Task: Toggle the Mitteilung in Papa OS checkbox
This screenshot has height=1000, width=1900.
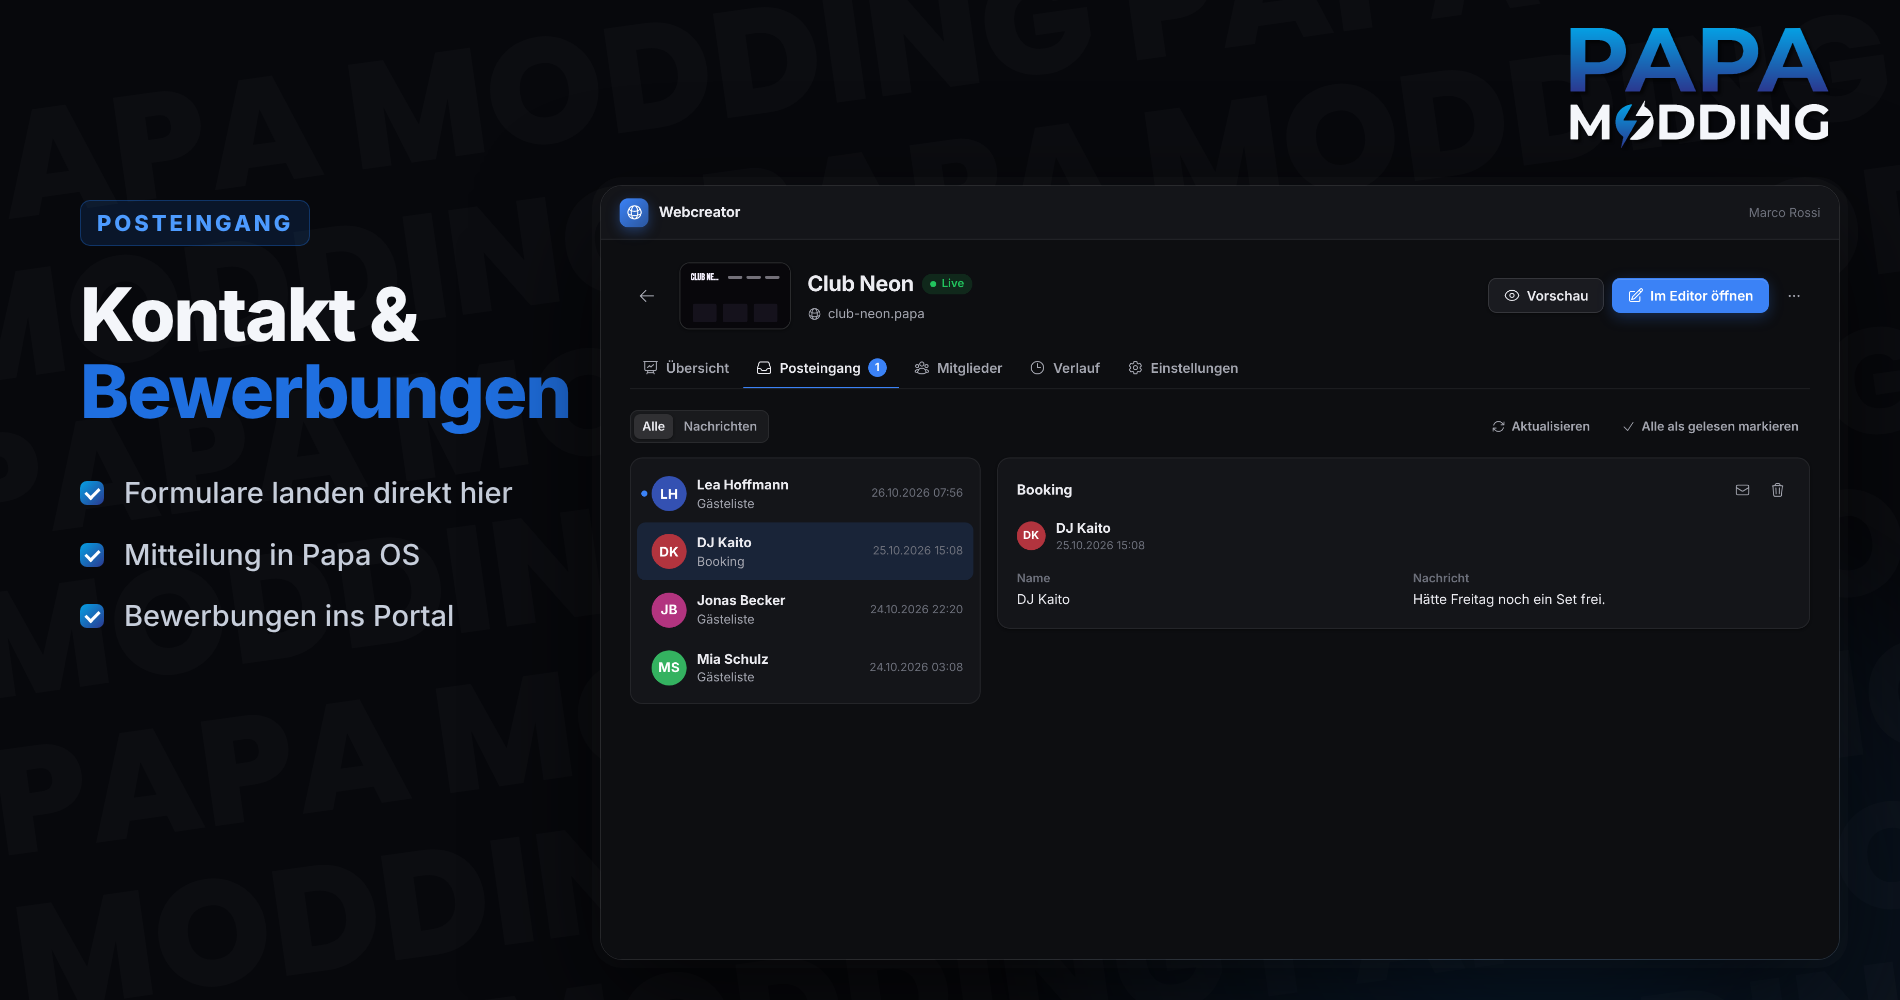Action: click(92, 555)
